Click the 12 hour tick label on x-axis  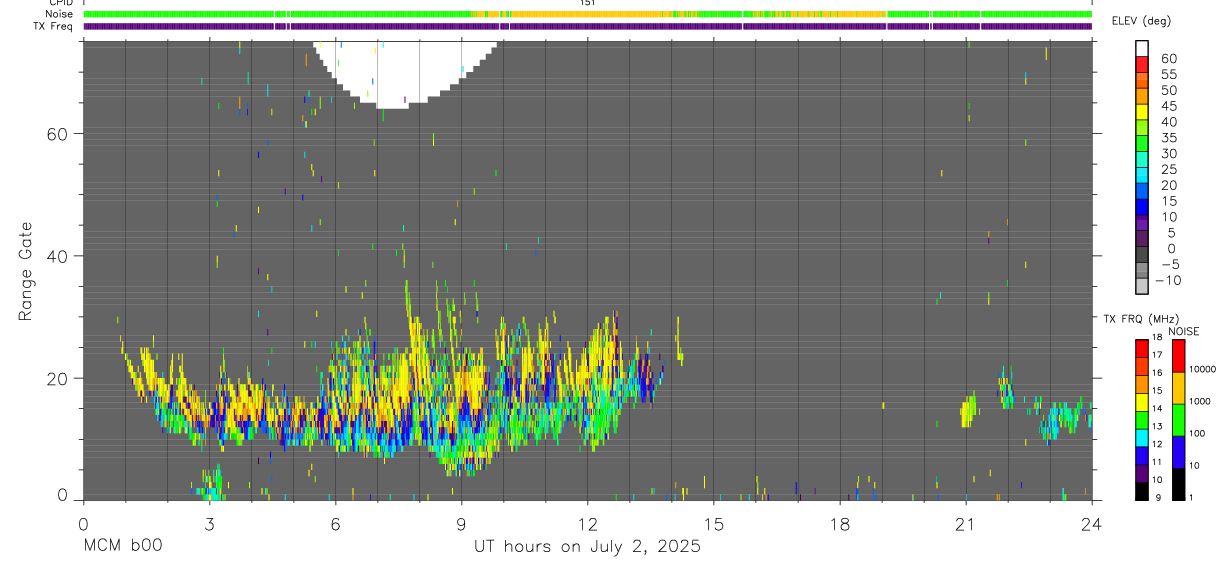(588, 524)
